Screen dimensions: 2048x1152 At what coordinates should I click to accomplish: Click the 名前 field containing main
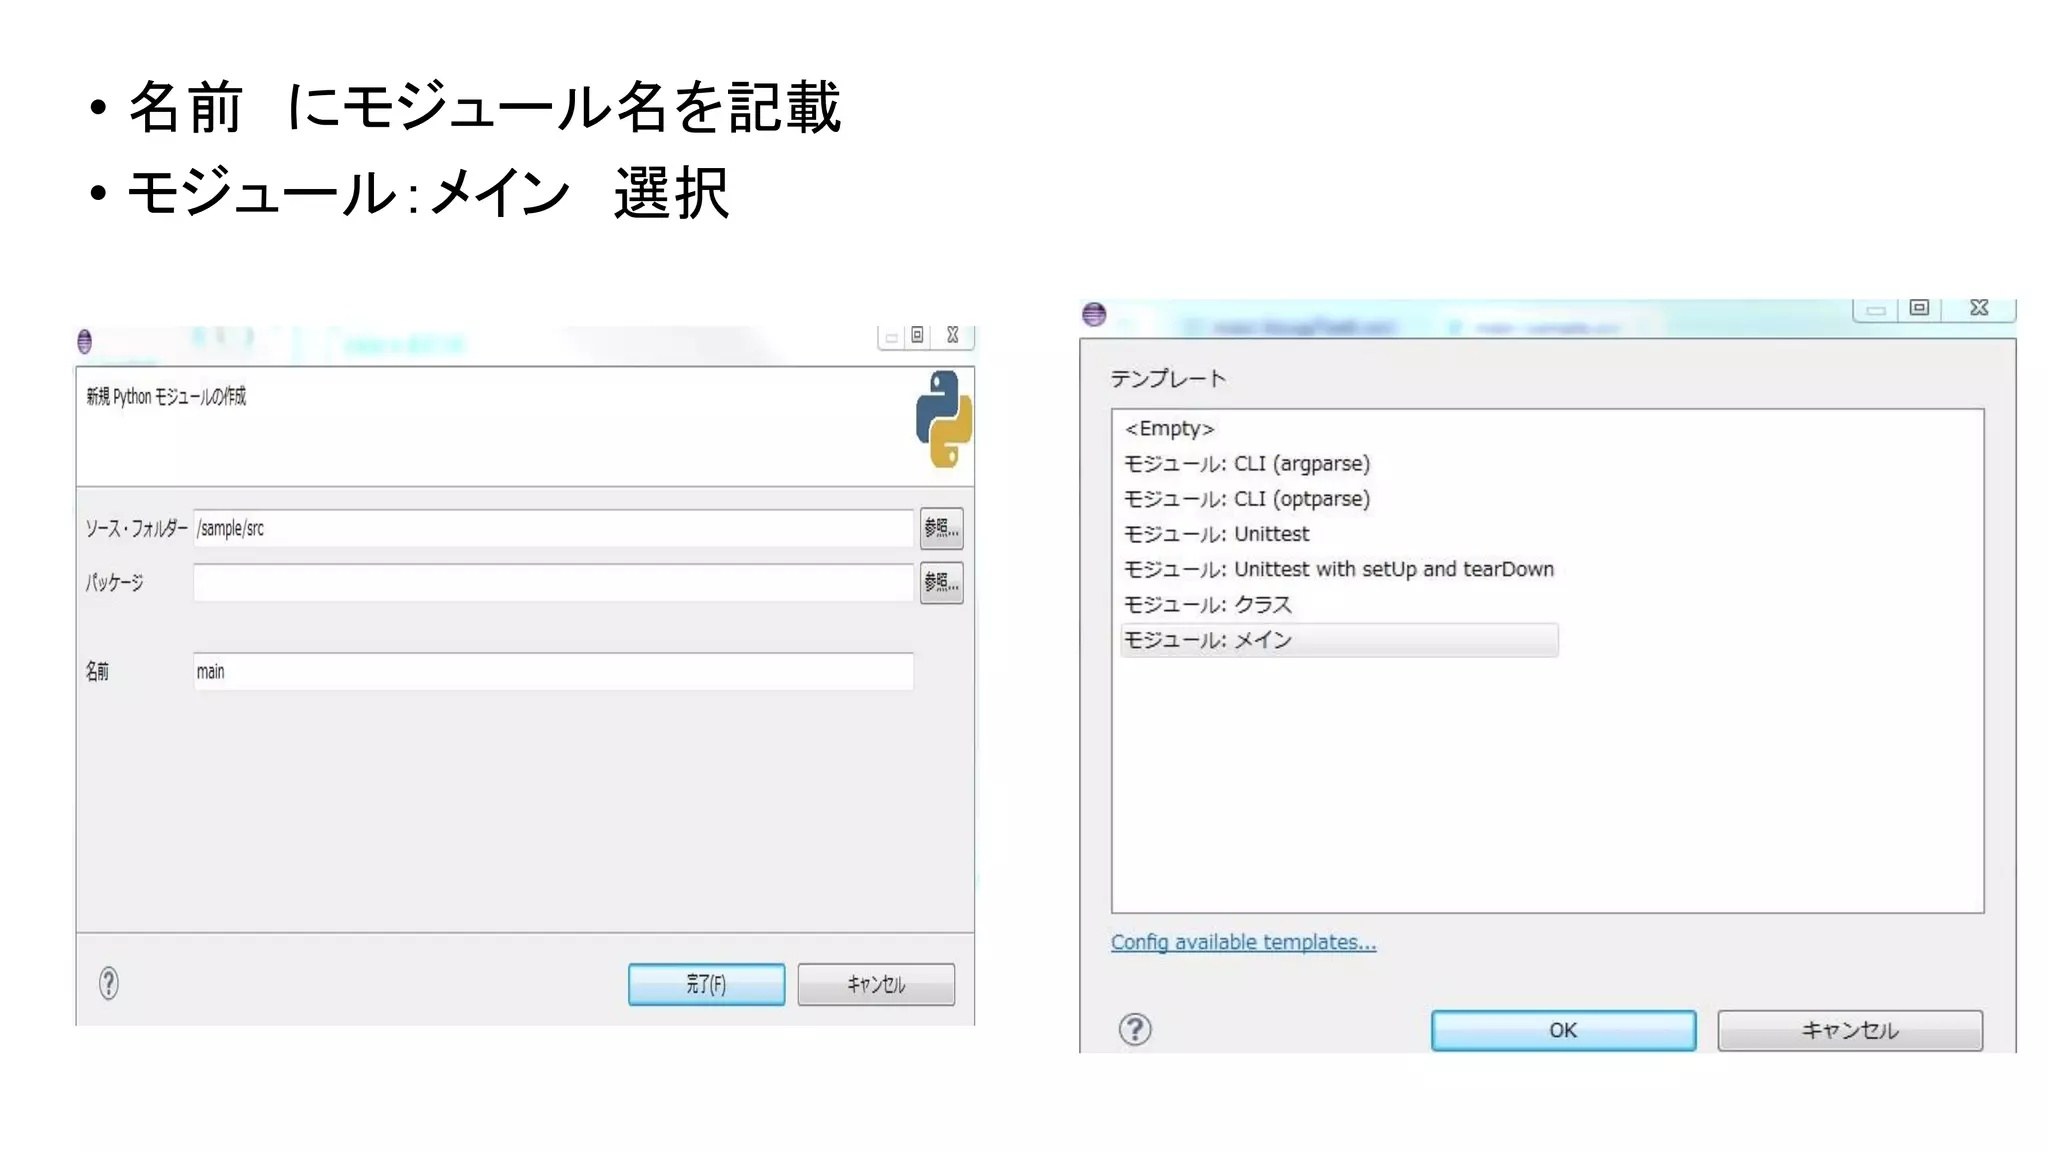(x=553, y=672)
